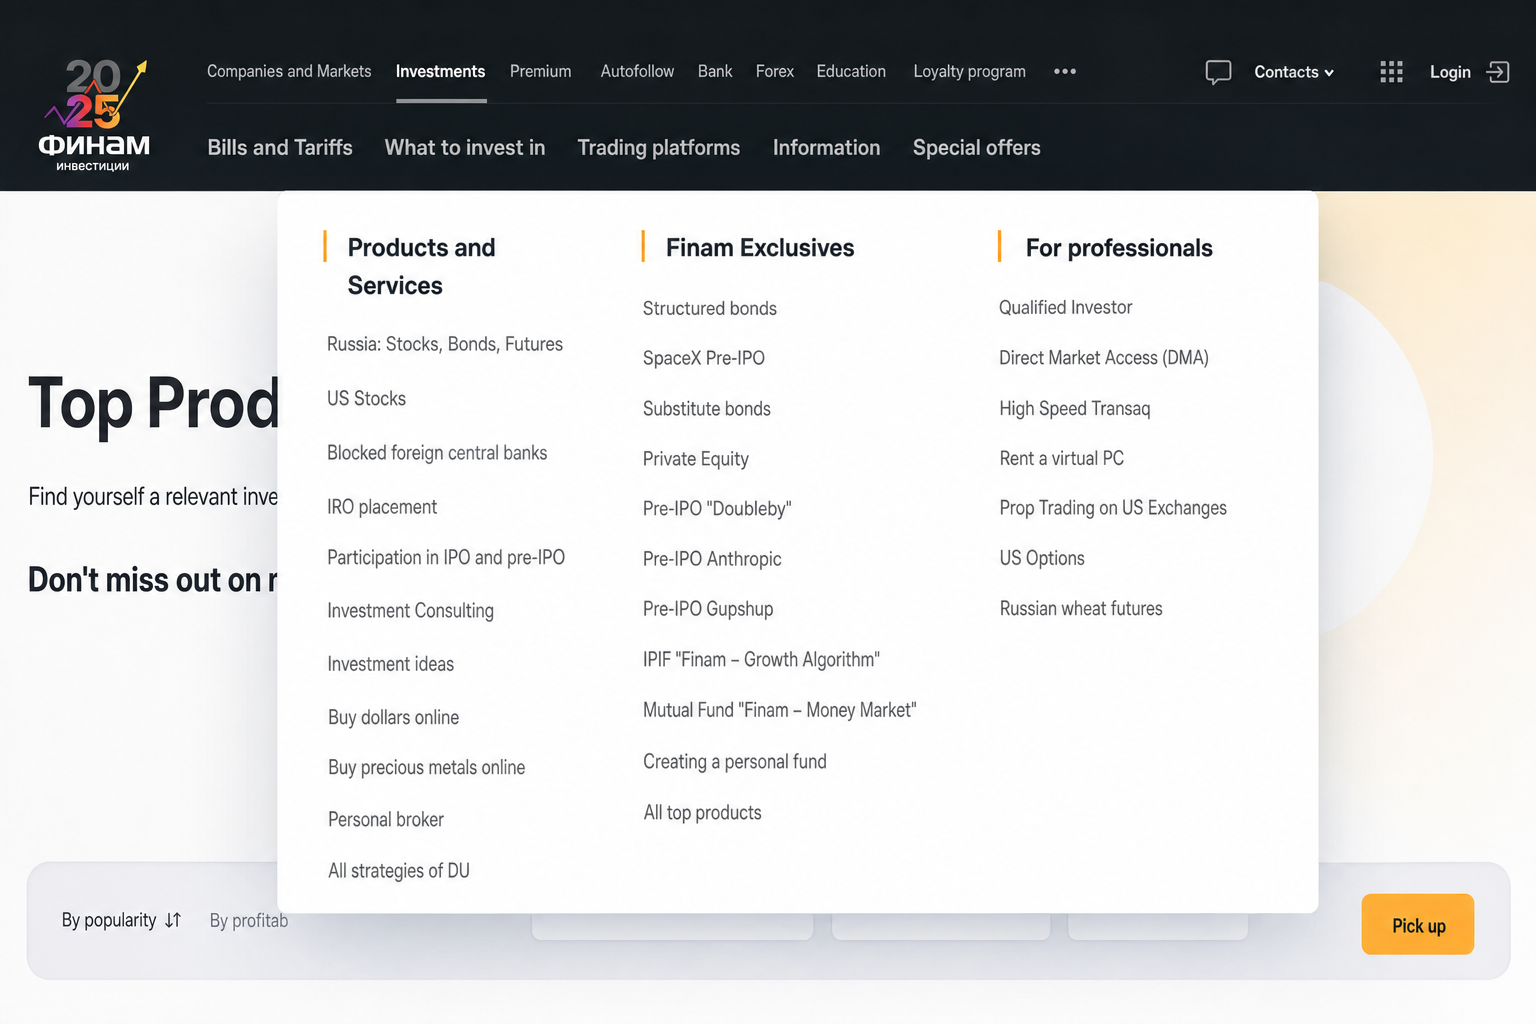Open Pre-IPO "Doubleby" link
This screenshot has width=1536, height=1024.
(717, 508)
